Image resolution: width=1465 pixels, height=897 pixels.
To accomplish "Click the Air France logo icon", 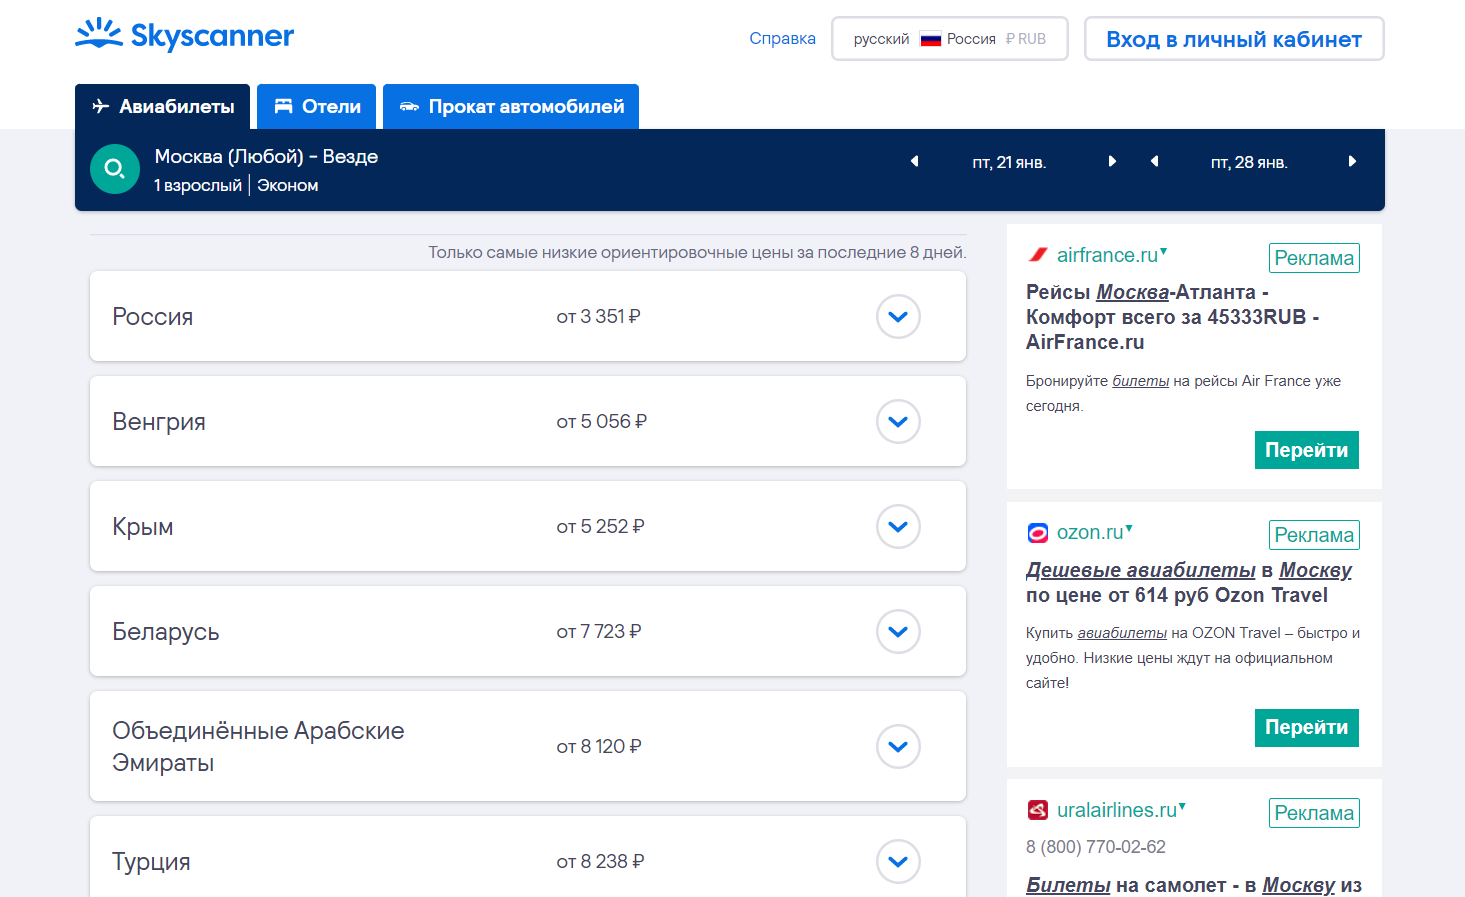I will (1038, 255).
